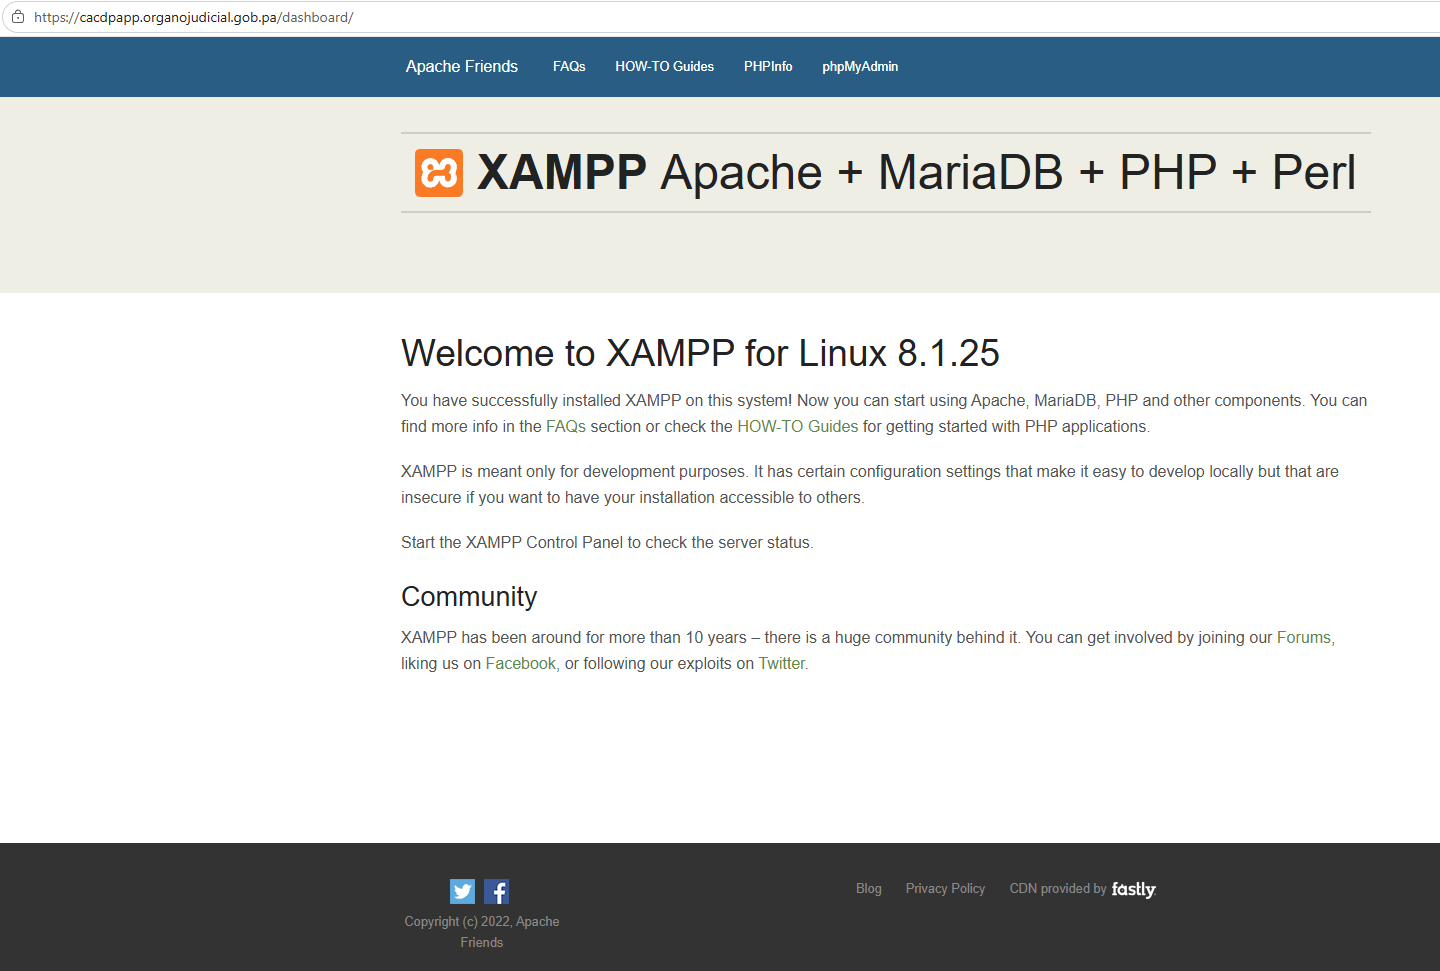This screenshot has width=1440, height=971.
Task: Open the Privacy Policy footer link
Action: 945,888
